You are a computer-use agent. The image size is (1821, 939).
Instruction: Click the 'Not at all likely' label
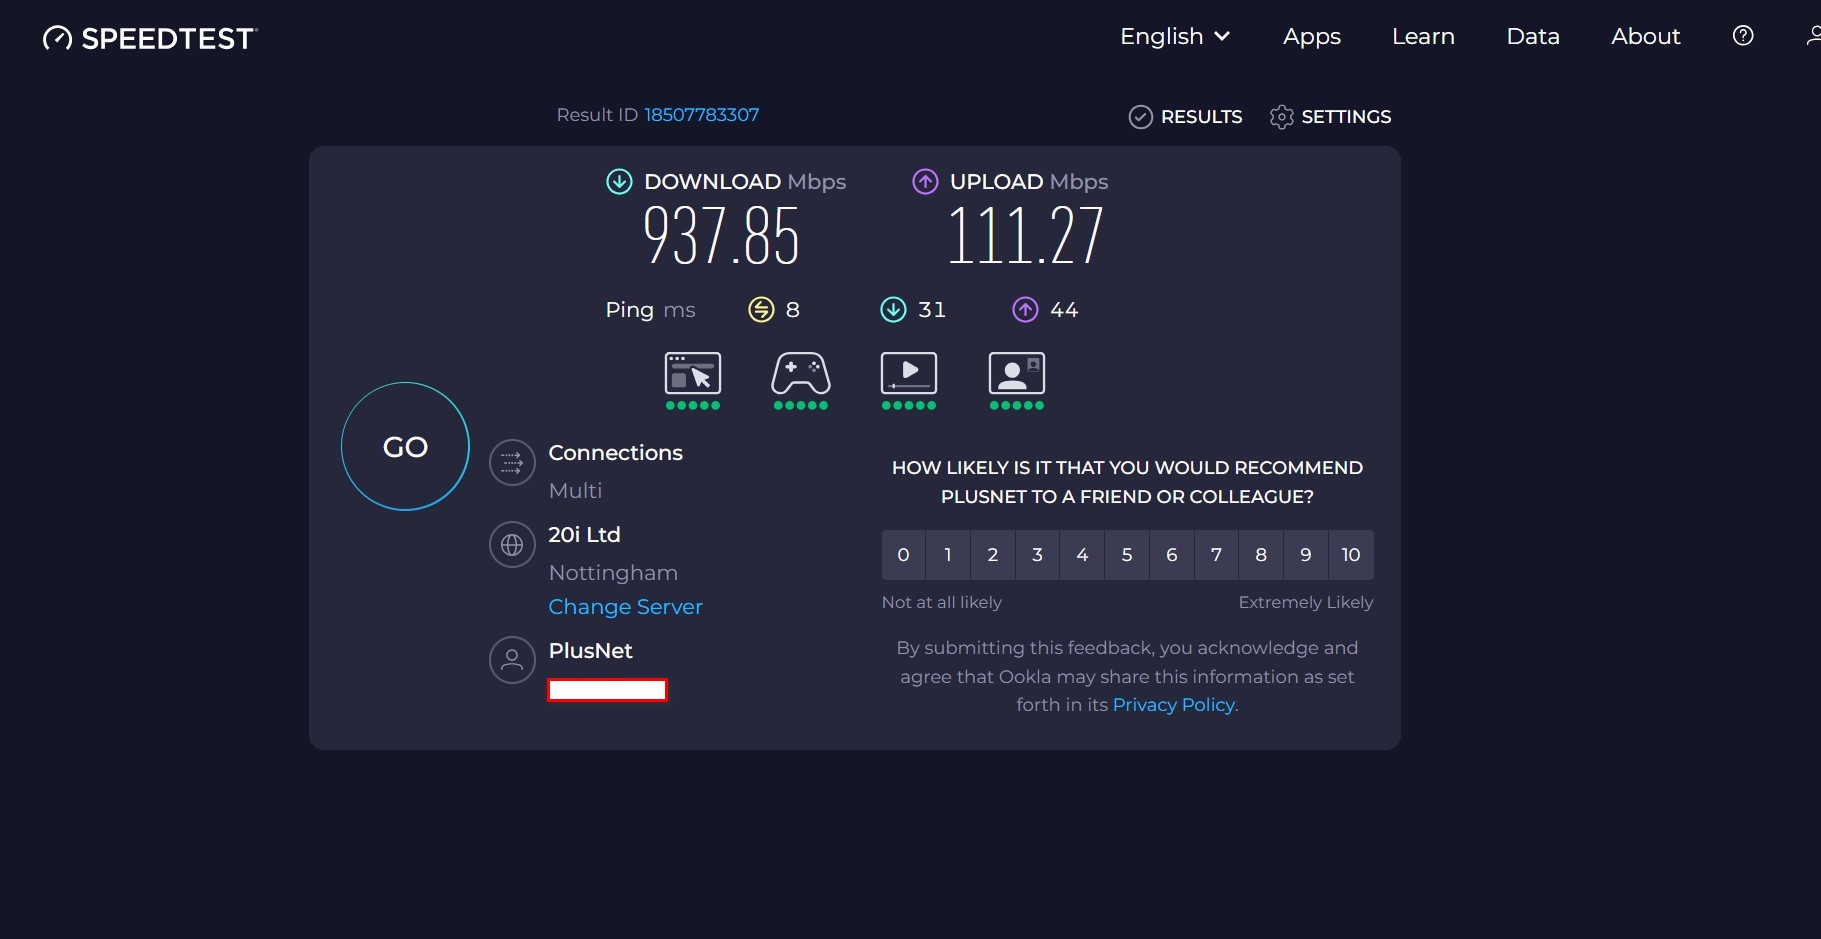[x=941, y=602]
